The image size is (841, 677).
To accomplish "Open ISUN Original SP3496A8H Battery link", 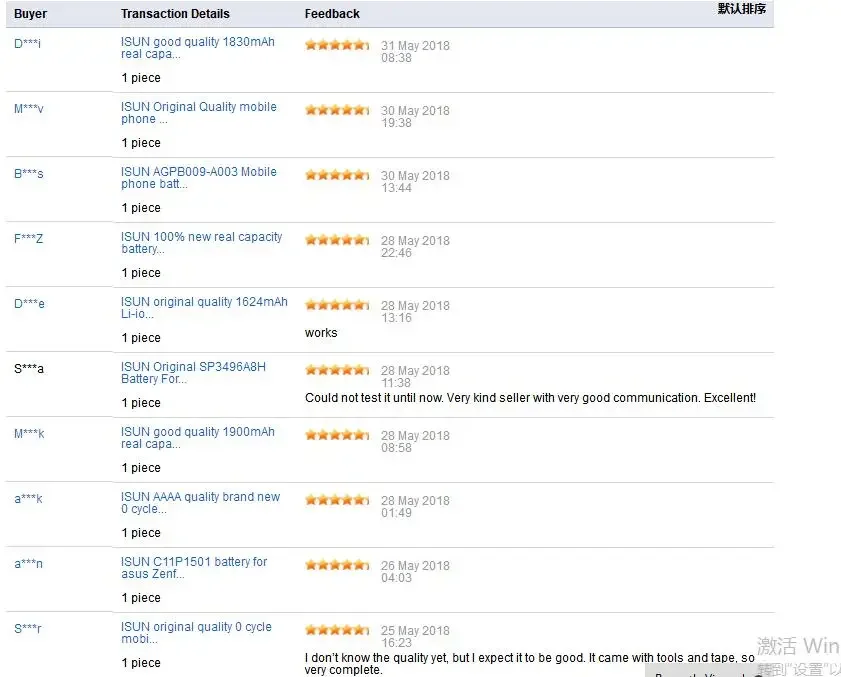I will click(x=193, y=372).
